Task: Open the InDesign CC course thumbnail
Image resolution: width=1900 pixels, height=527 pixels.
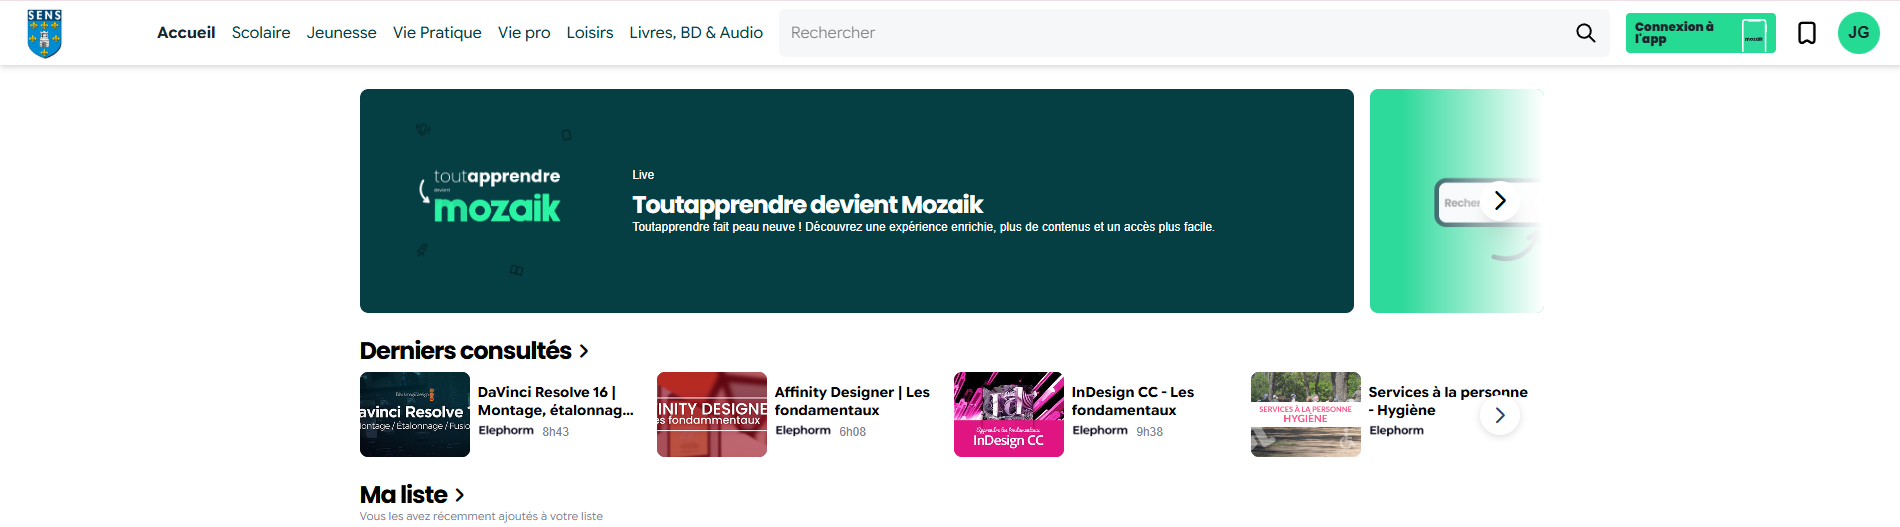Action: tap(1009, 414)
